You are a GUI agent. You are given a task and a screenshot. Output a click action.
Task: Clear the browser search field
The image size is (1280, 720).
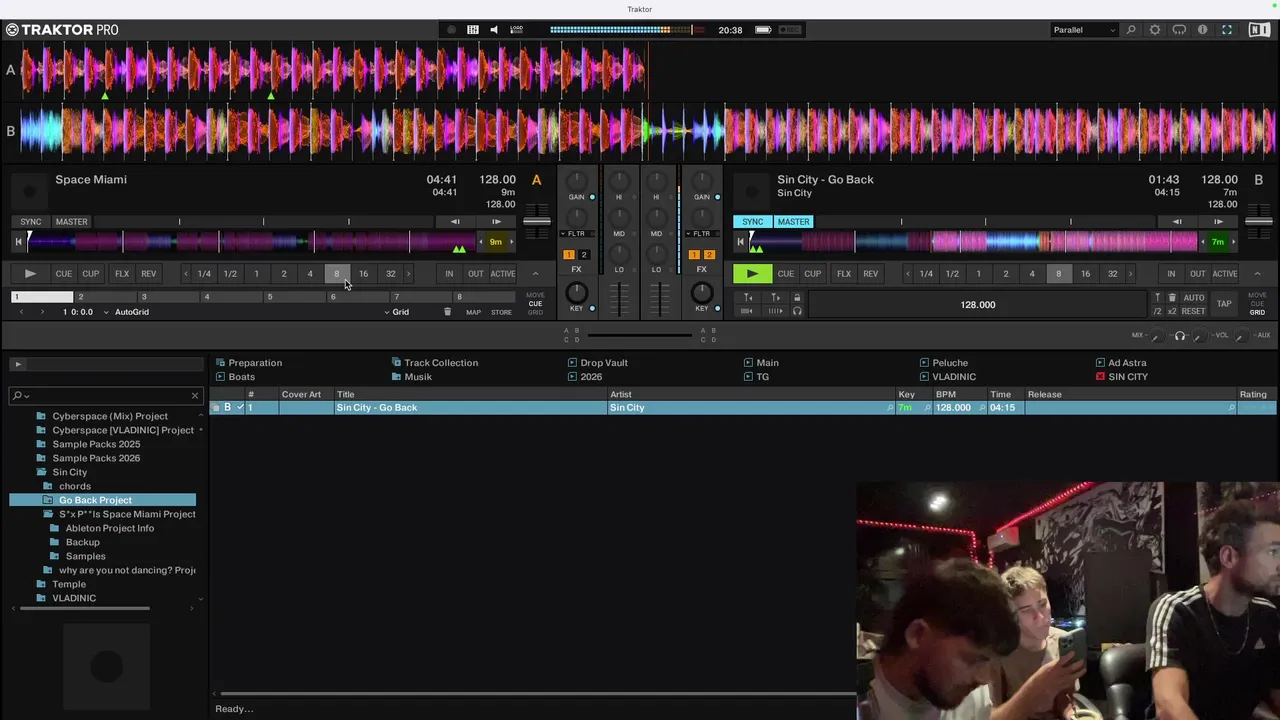point(195,395)
